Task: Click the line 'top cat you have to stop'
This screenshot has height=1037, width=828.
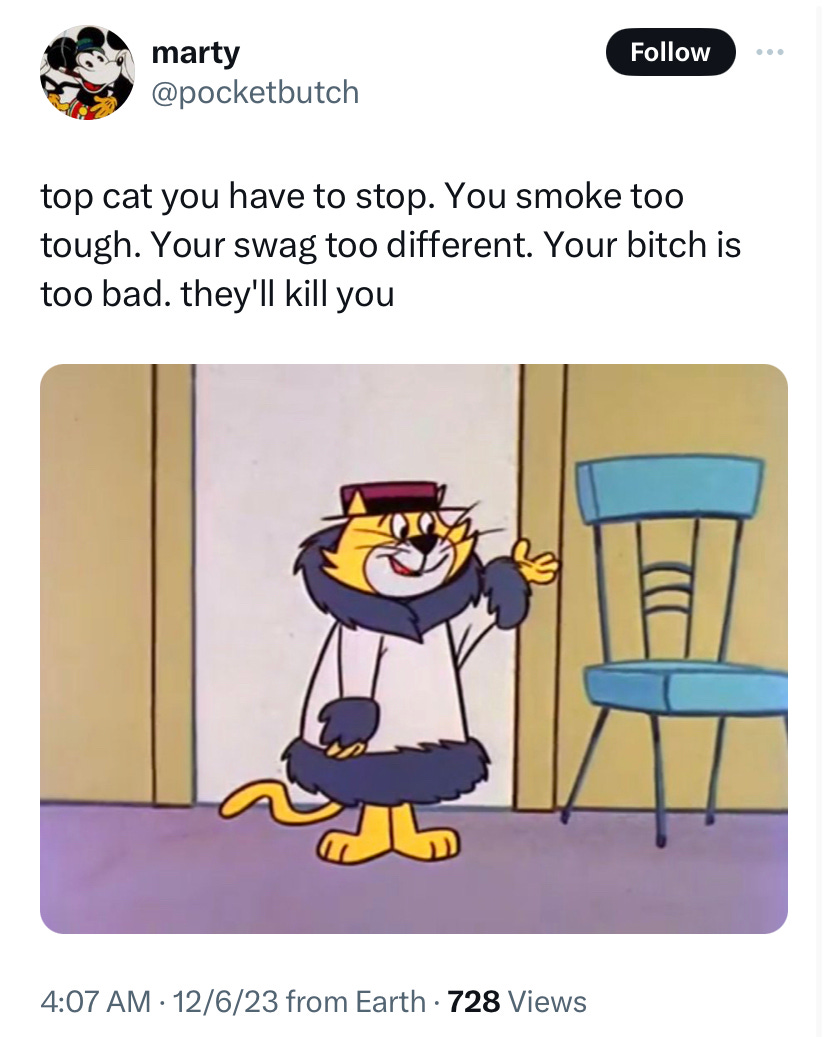Action: 238,196
